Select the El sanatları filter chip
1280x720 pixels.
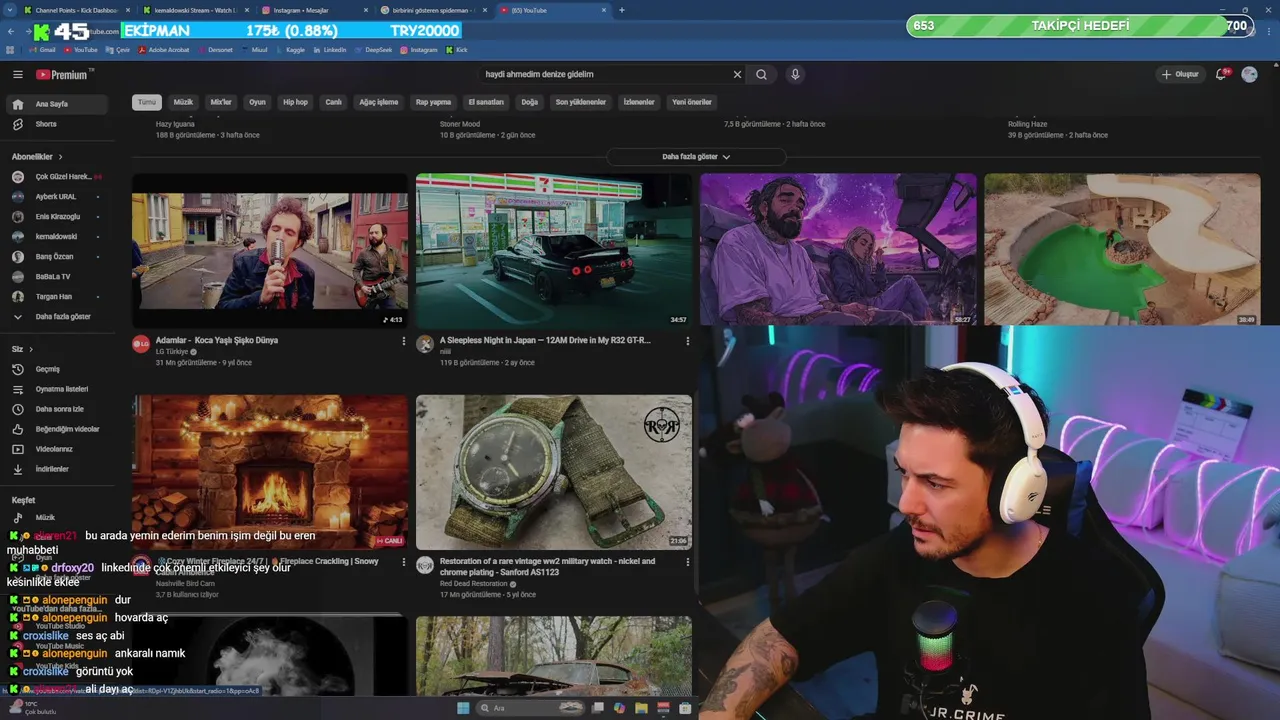click(486, 102)
